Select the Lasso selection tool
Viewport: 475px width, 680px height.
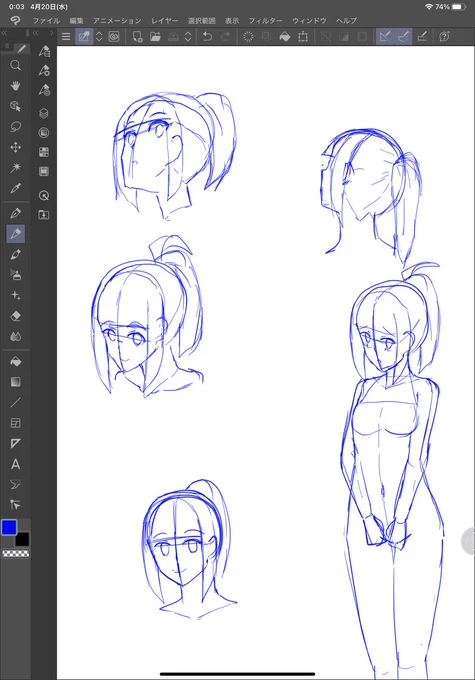click(x=15, y=127)
